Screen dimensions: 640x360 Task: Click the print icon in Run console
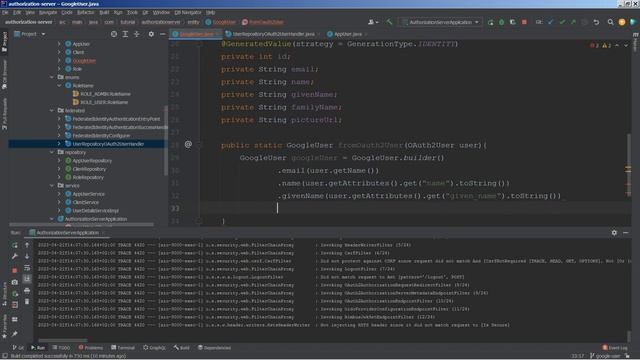coord(27,290)
